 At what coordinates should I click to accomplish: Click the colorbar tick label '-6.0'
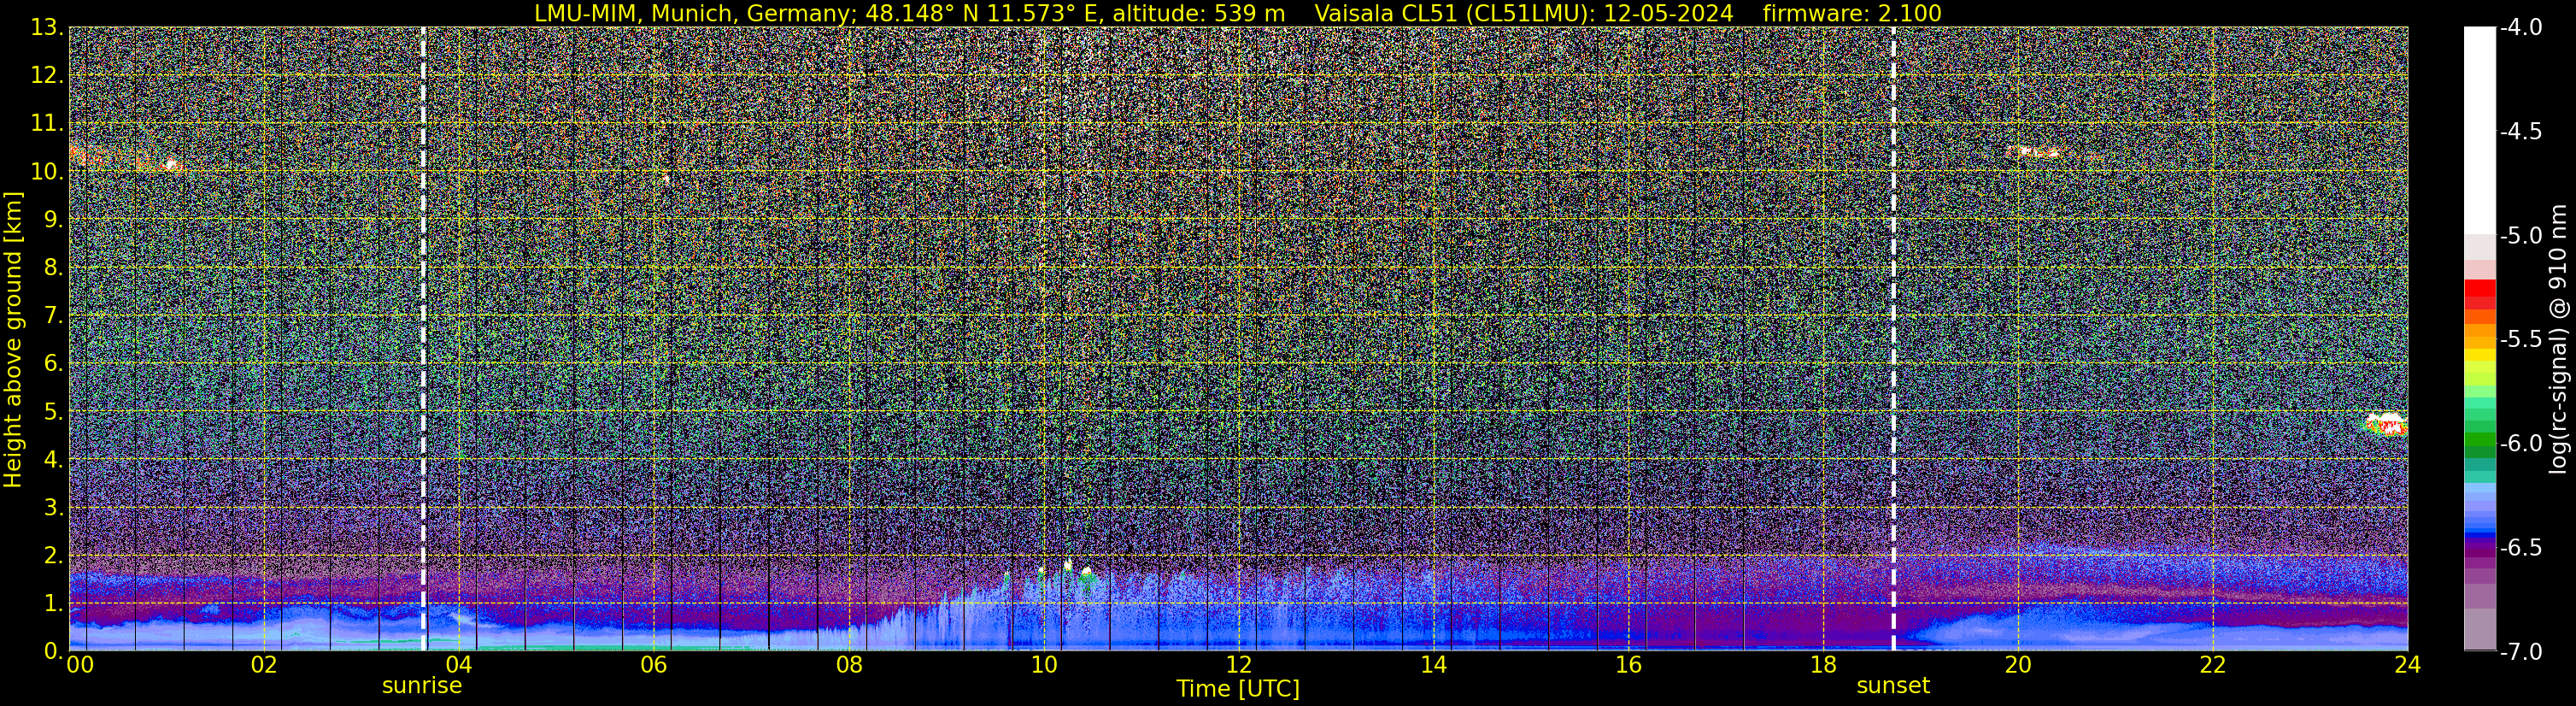point(2521,444)
